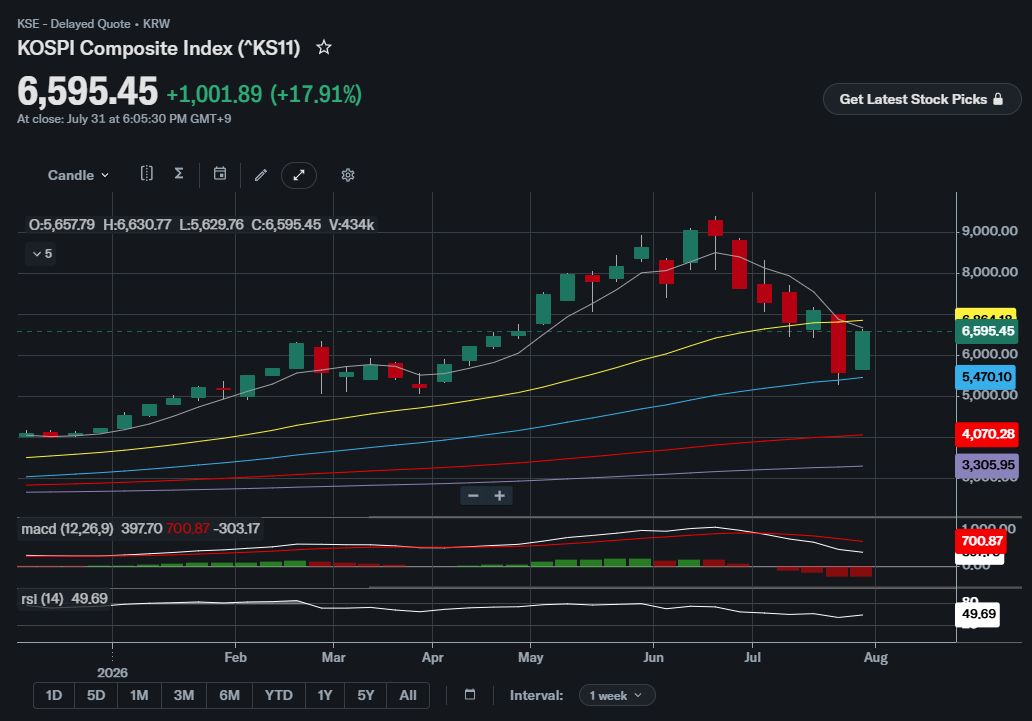Select the YTD range tab

point(278,695)
